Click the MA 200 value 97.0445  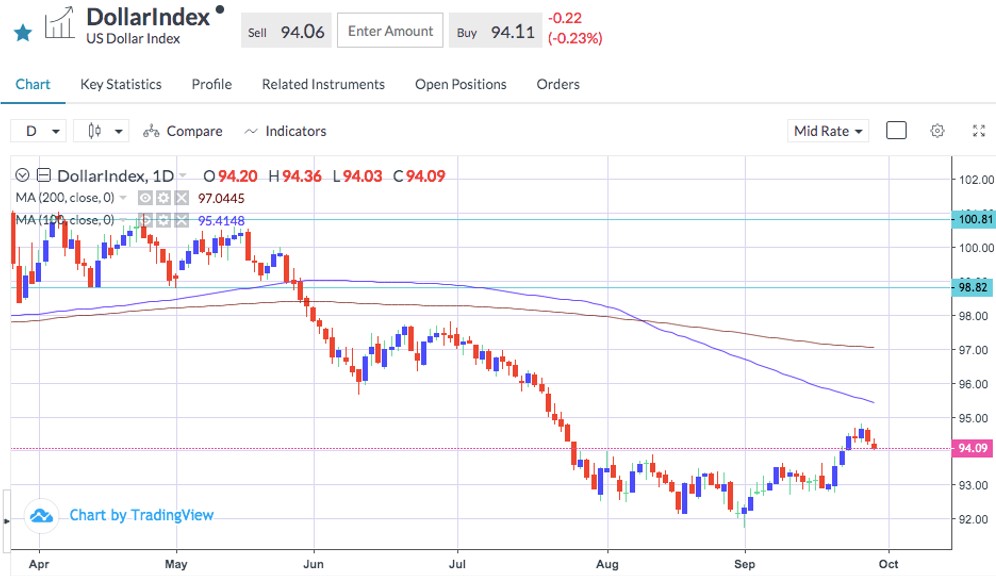[x=221, y=198]
